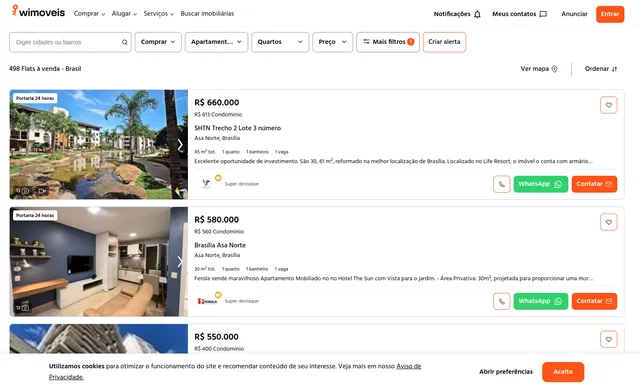The width and height of the screenshot is (640, 389).
Task: Call advertiser of R$ 660.000 listing
Action: 502,184
